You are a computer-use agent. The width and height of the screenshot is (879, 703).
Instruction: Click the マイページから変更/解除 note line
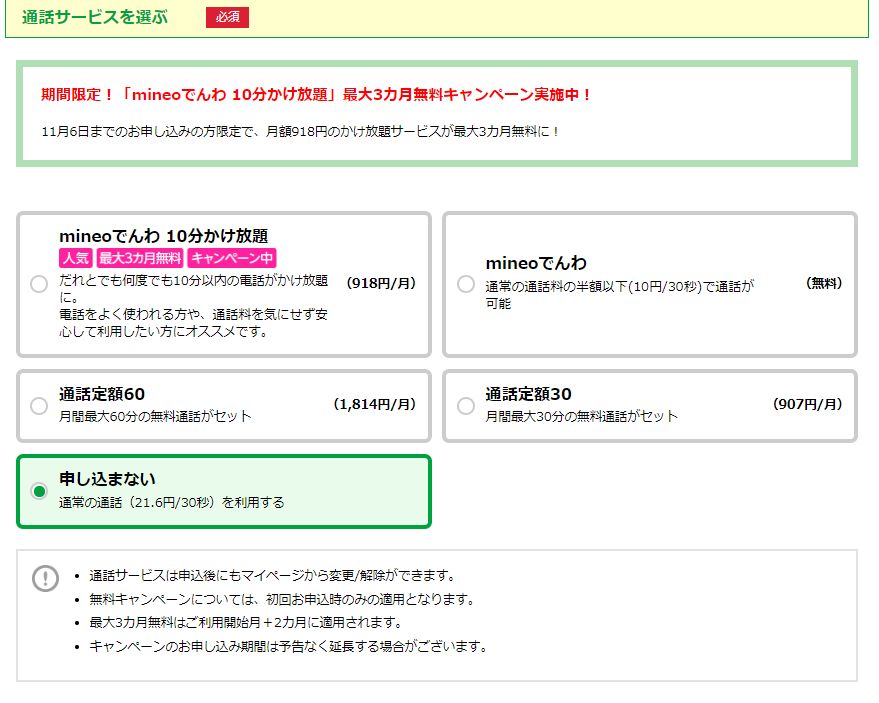coord(274,576)
